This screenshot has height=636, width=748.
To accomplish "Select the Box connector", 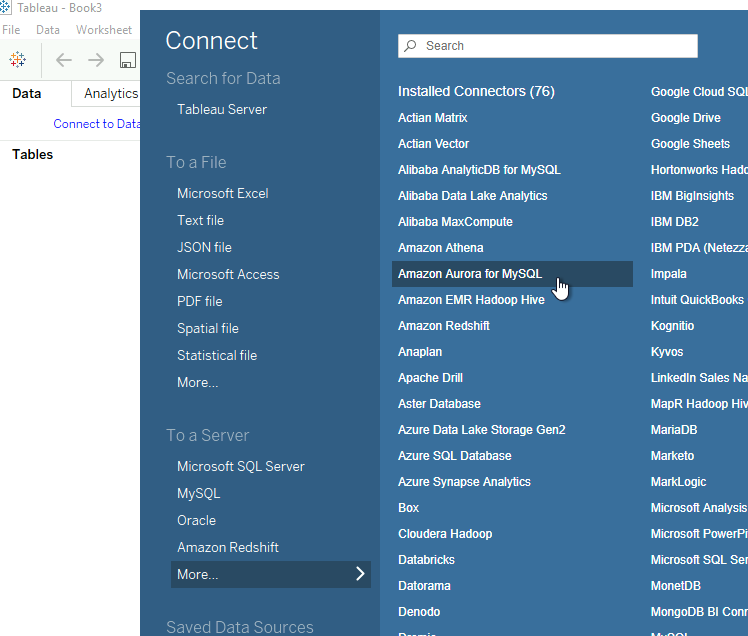I will (408, 508).
